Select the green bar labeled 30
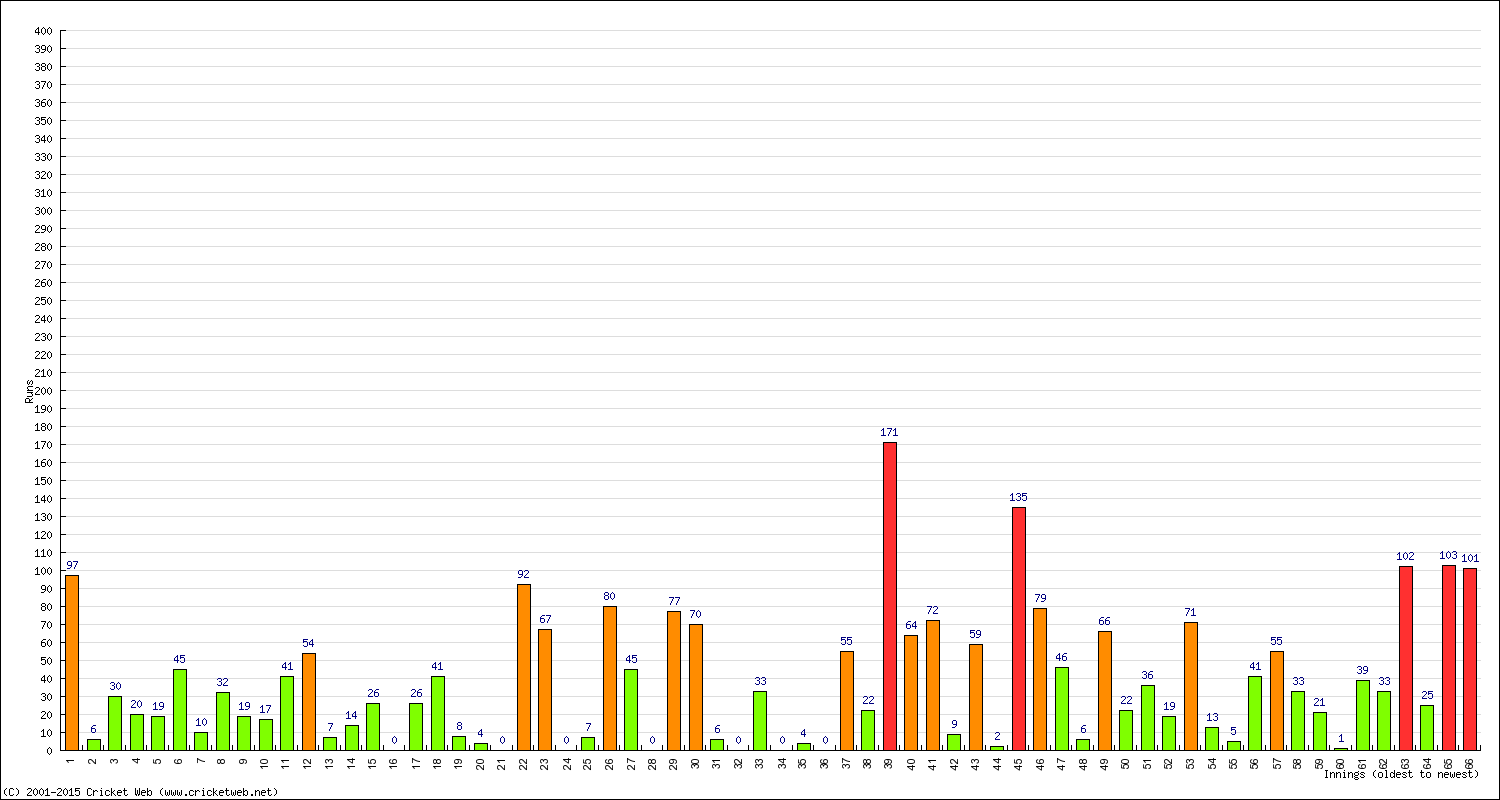This screenshot has height=800, width=1500. click(115, 723)
